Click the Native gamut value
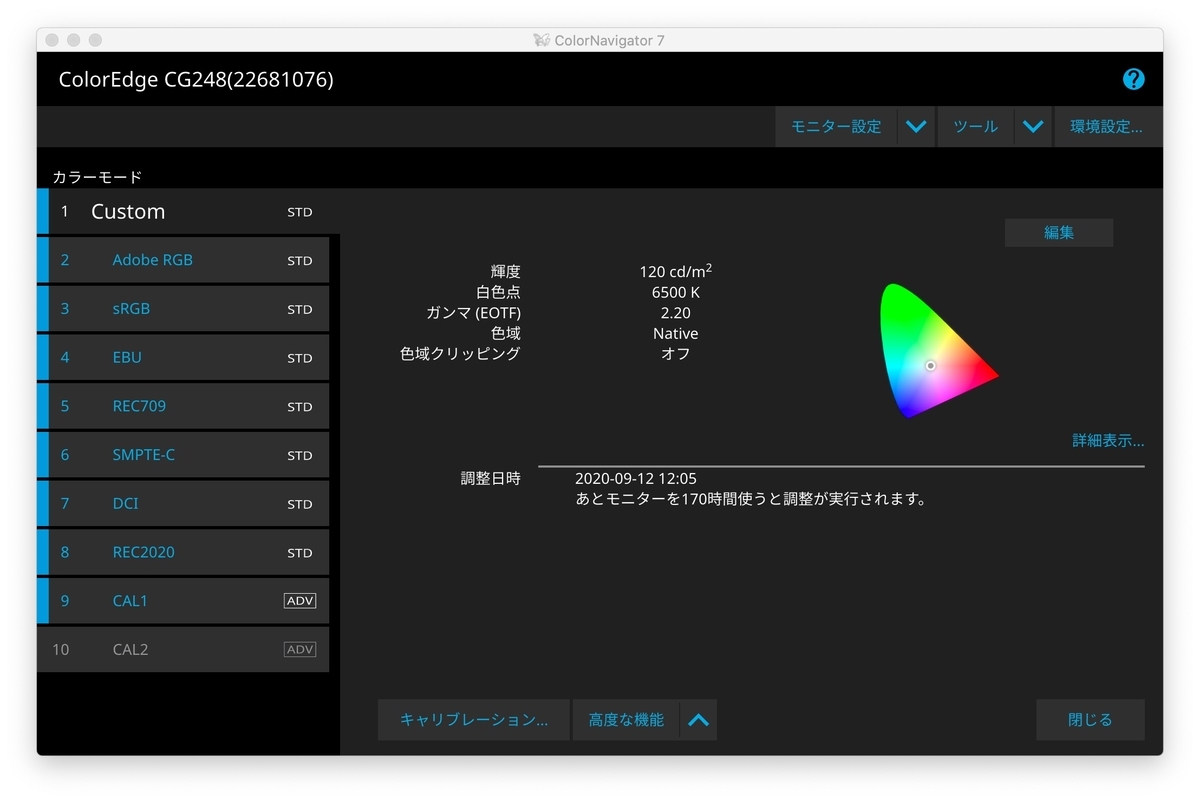 pos(676,333)
